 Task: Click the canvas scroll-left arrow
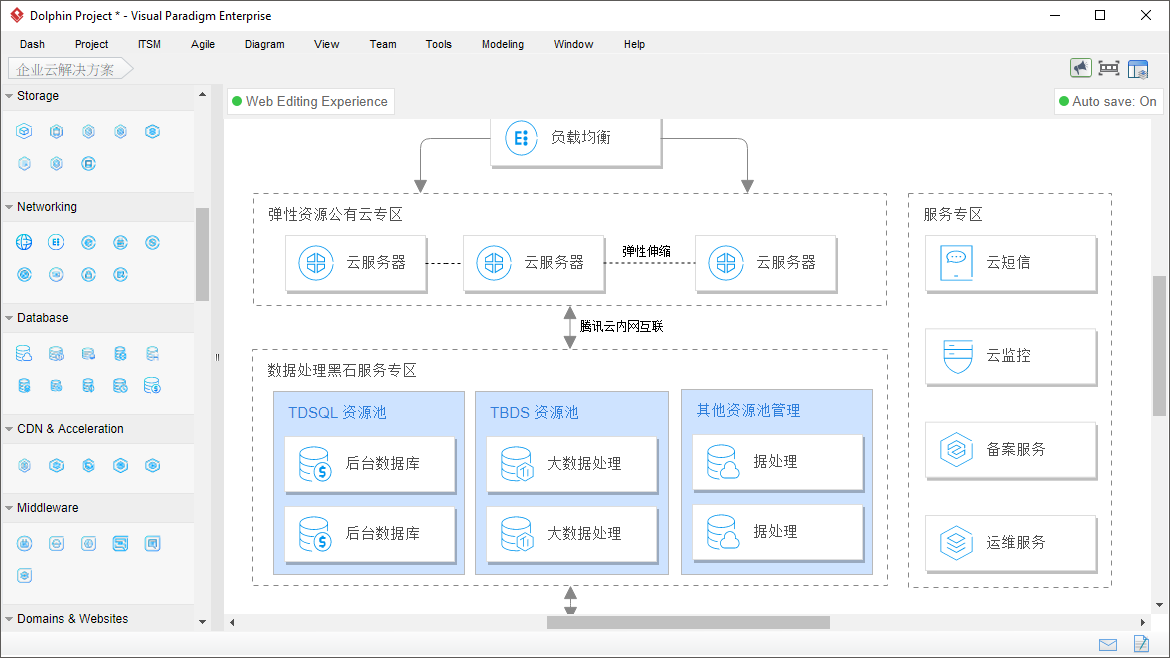click(232, 622)
